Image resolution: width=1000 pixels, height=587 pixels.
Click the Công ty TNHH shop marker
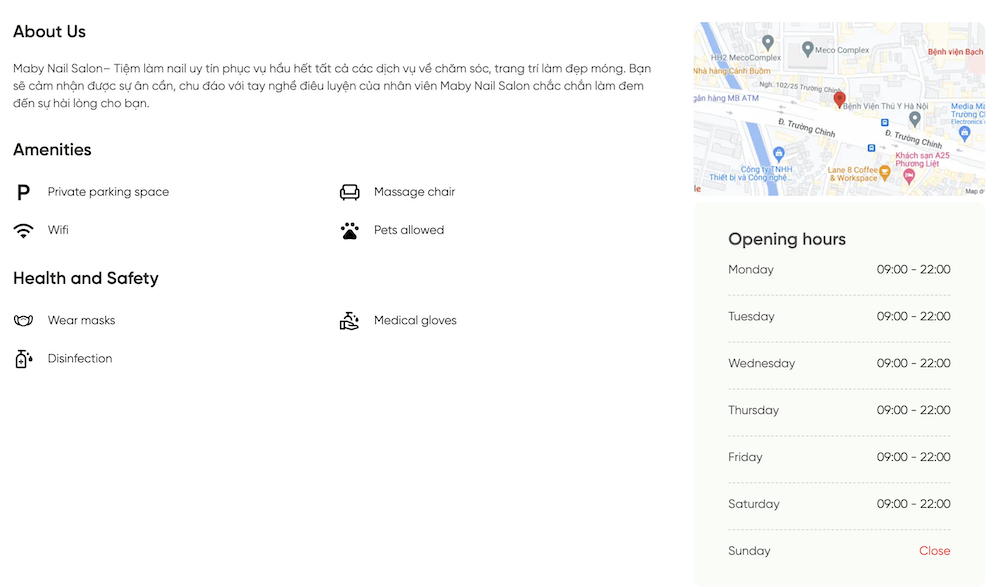point(779,154)
